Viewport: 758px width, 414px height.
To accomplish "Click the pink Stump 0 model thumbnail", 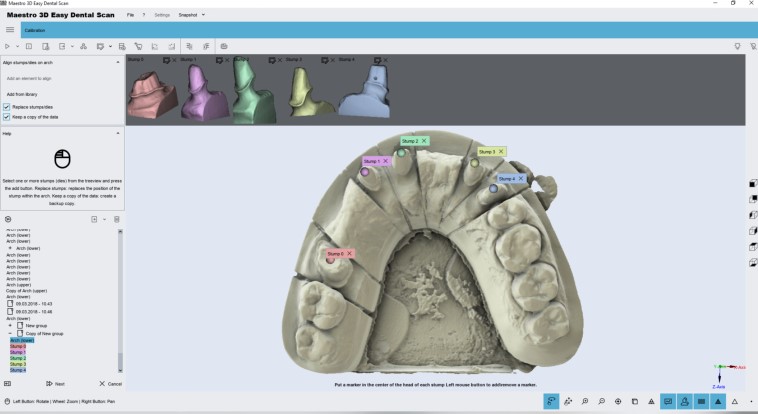I will click(x=152, y=94).
